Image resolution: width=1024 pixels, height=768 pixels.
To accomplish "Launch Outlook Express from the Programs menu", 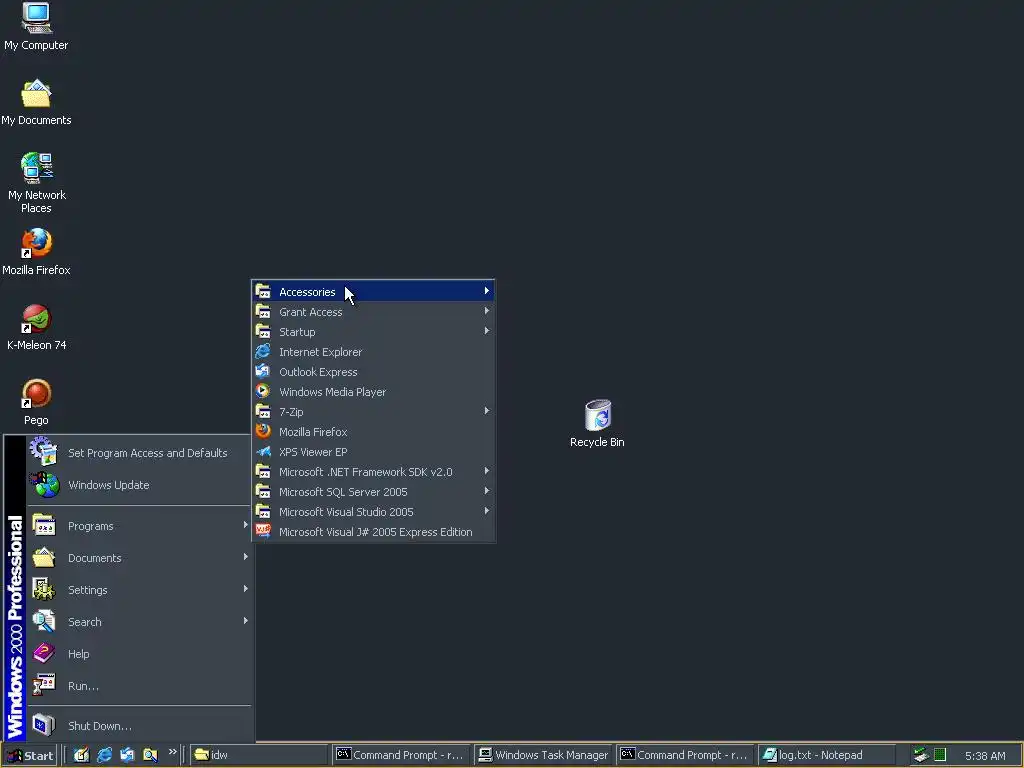I will 373,372.
